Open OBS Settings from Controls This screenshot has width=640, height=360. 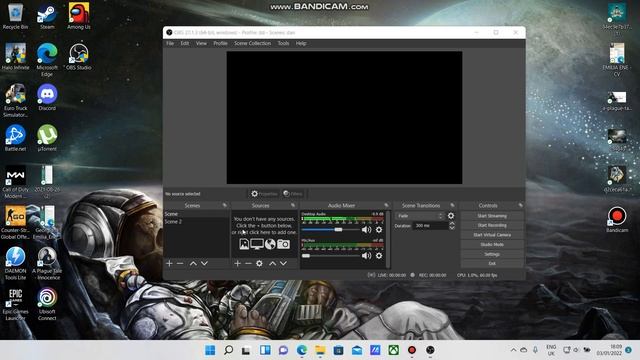point(492,254)
